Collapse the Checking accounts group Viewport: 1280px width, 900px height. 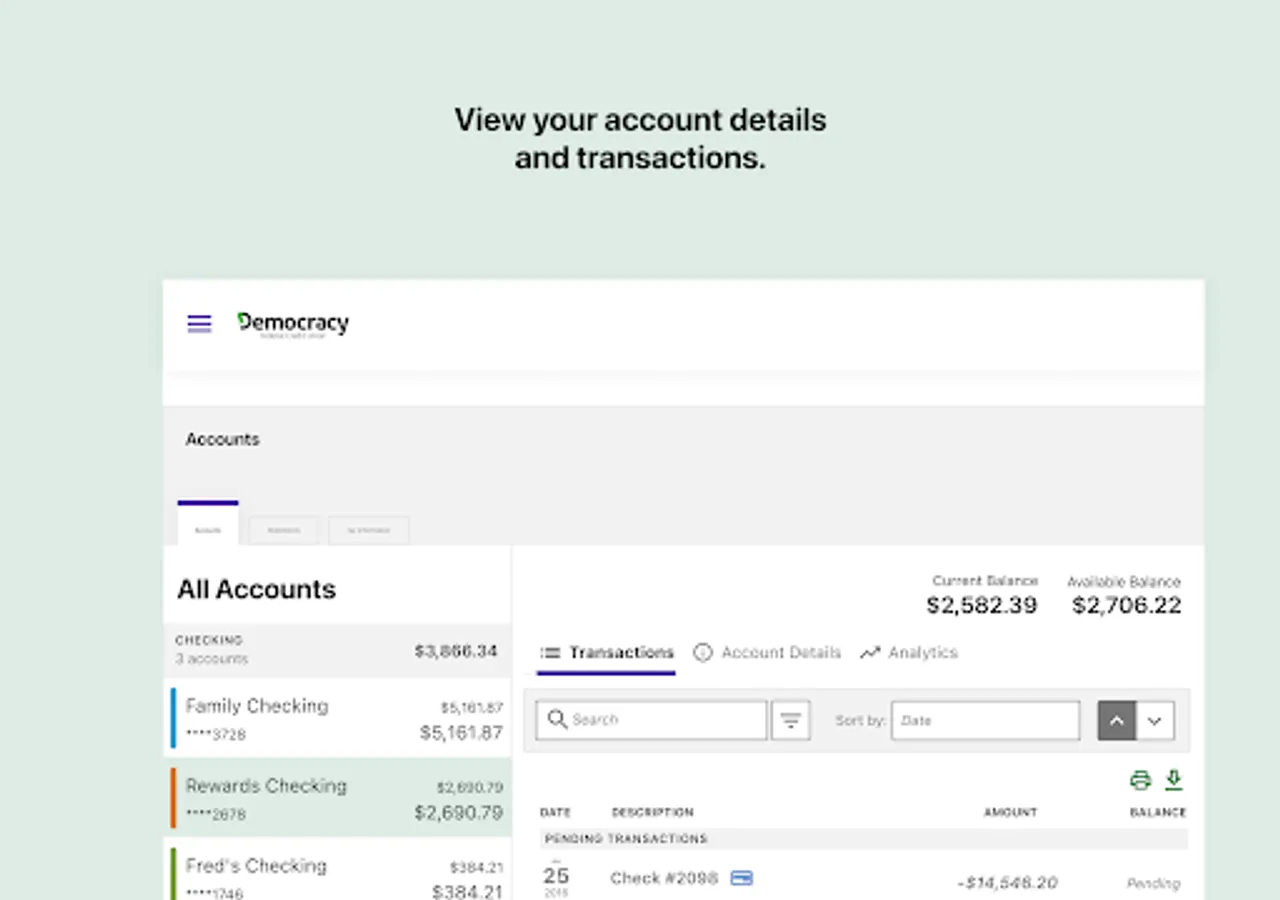(x=337, y=650)
